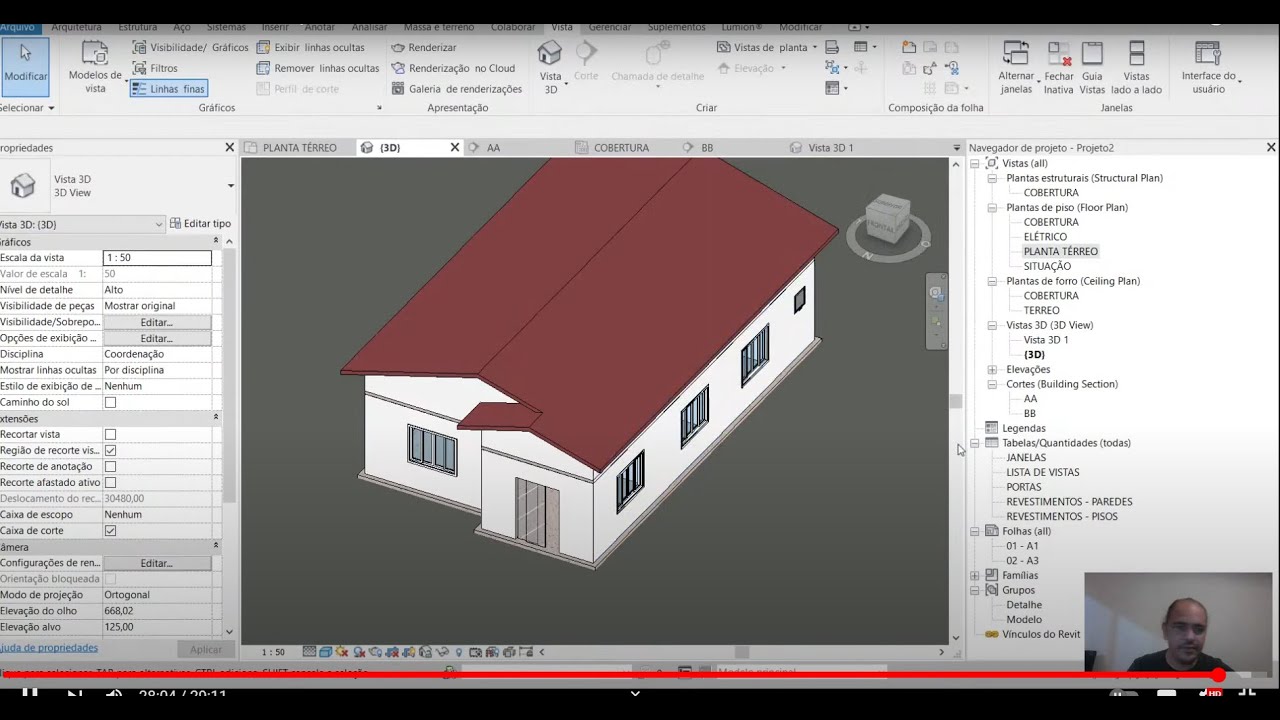Expand Famílias tree node
Viewport: 1280px width, 720px height.
point(975,576)
